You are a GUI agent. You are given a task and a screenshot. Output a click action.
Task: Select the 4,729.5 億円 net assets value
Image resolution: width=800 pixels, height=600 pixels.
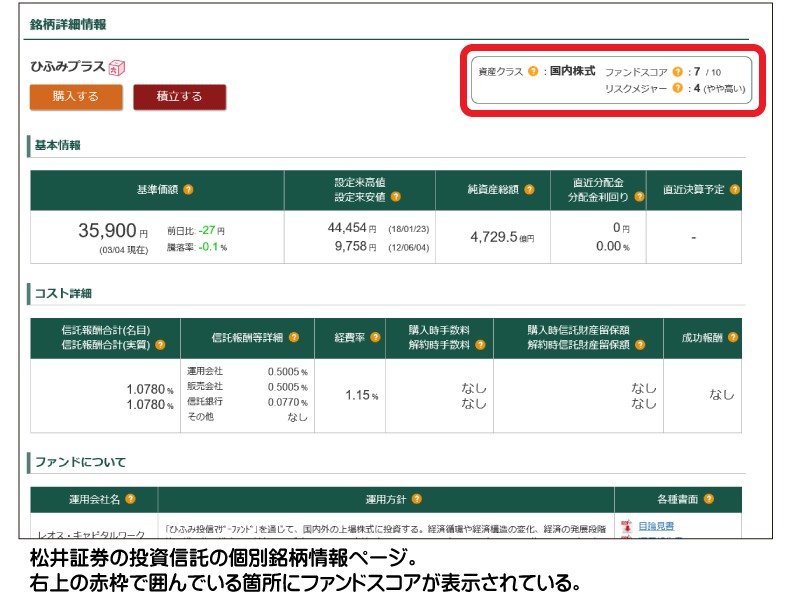(x=502, y=237)
